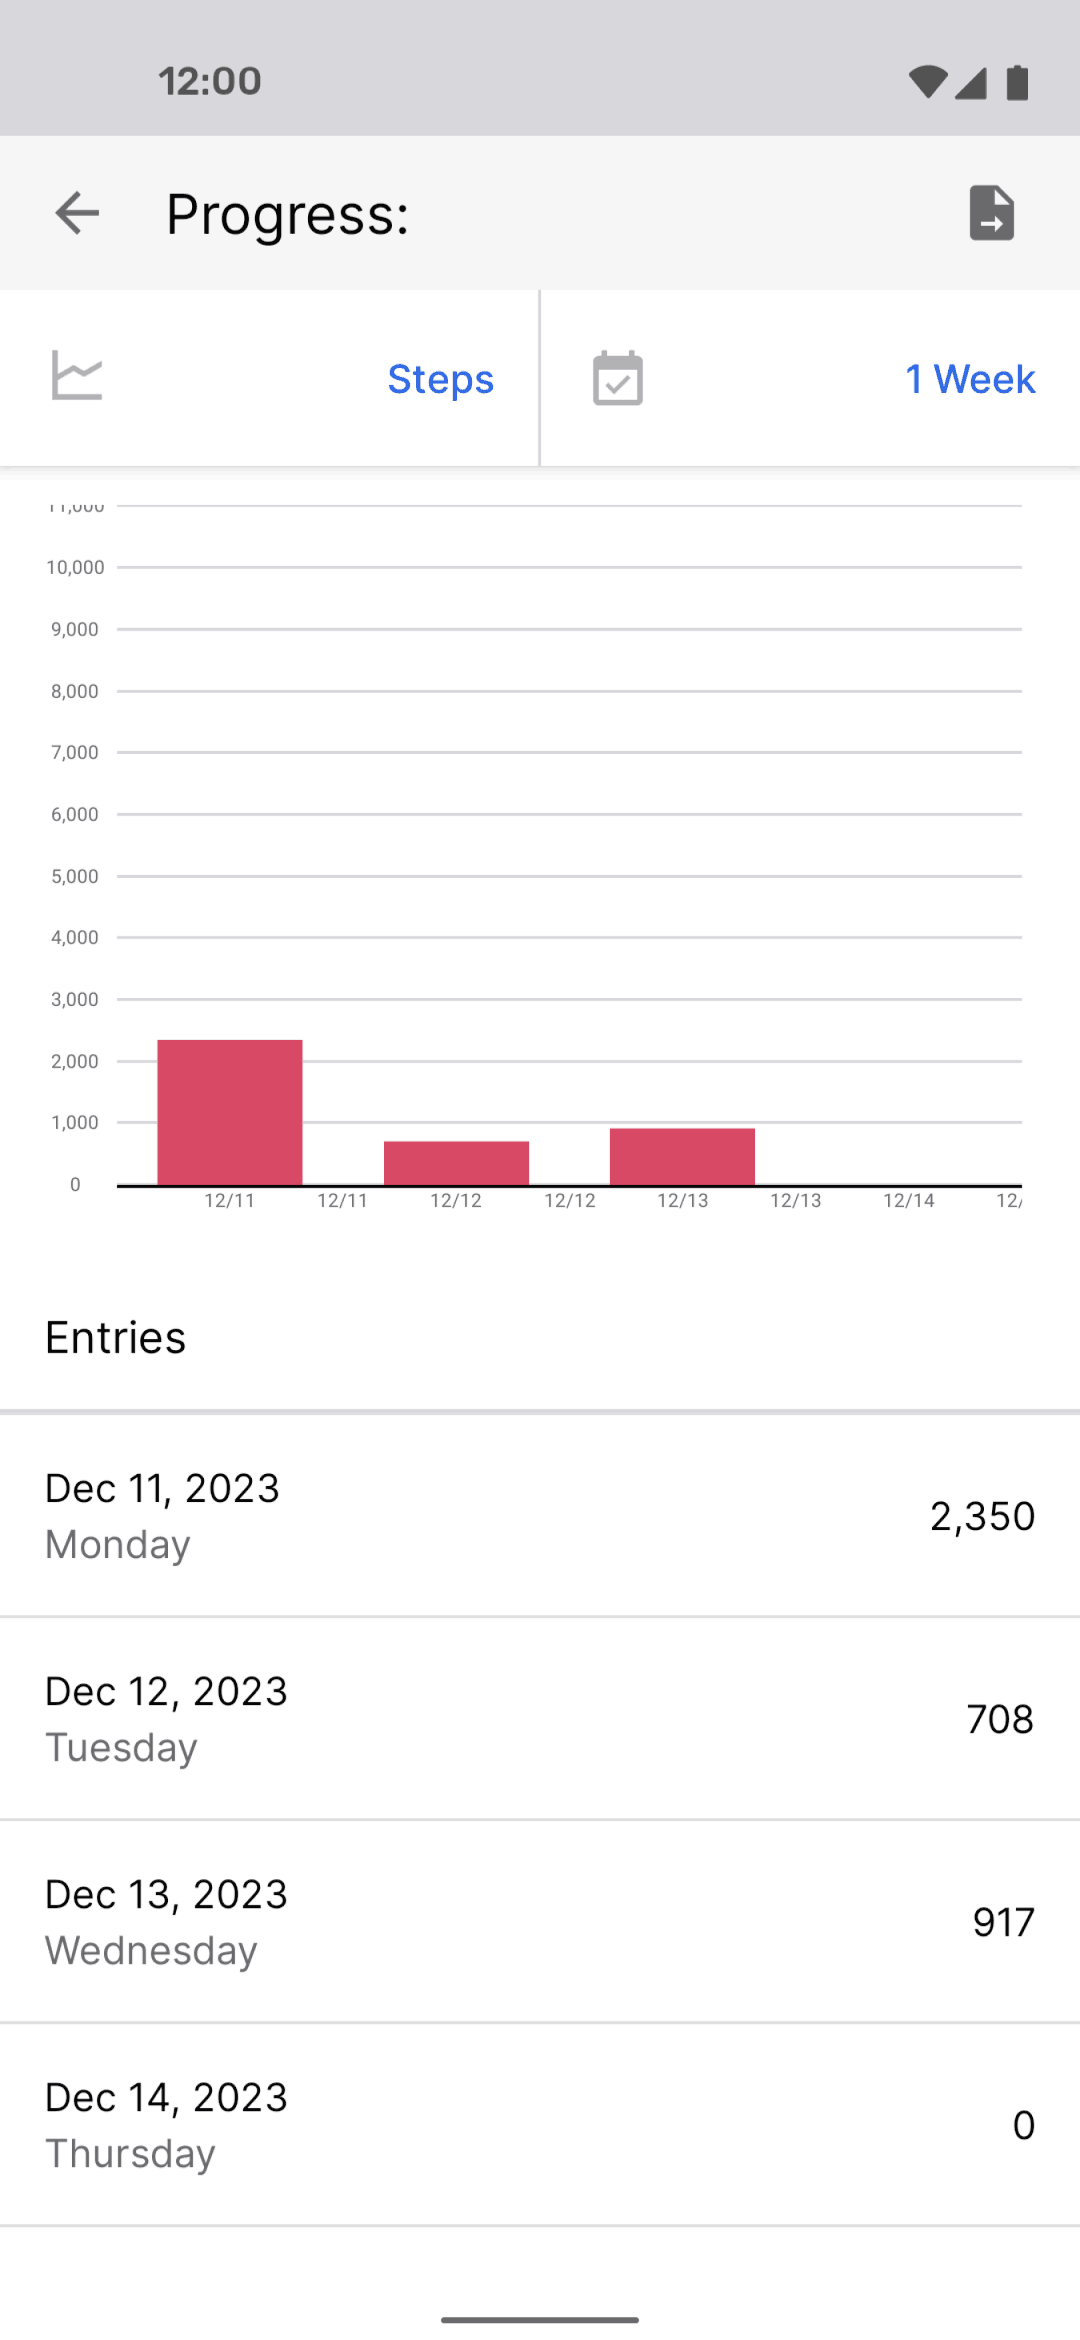Tap the 2,350 steps value
The width and height of the screenshot is (1080, 2340).
tap(982, 1517)
